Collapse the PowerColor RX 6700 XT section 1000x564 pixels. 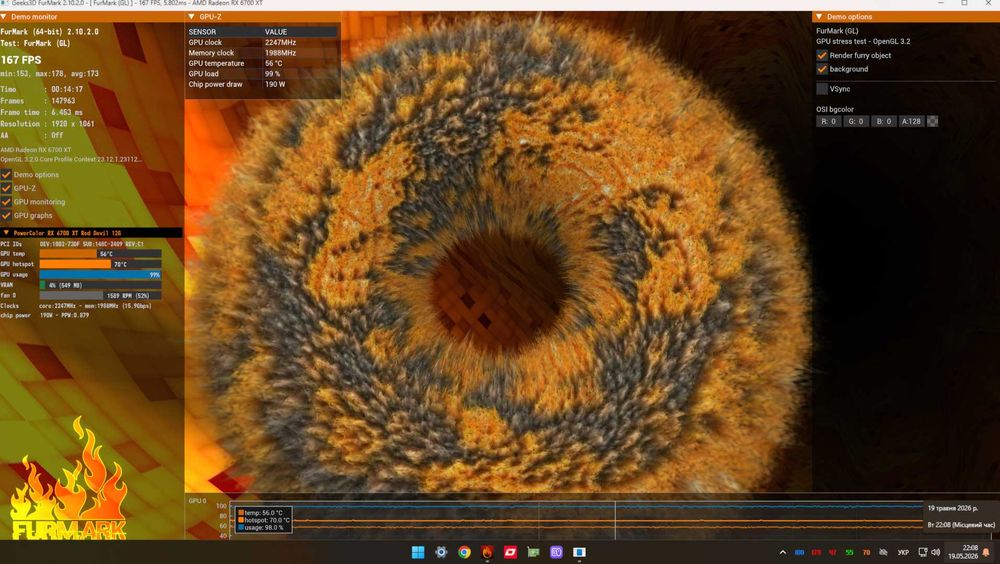click(x=6, y=233)
